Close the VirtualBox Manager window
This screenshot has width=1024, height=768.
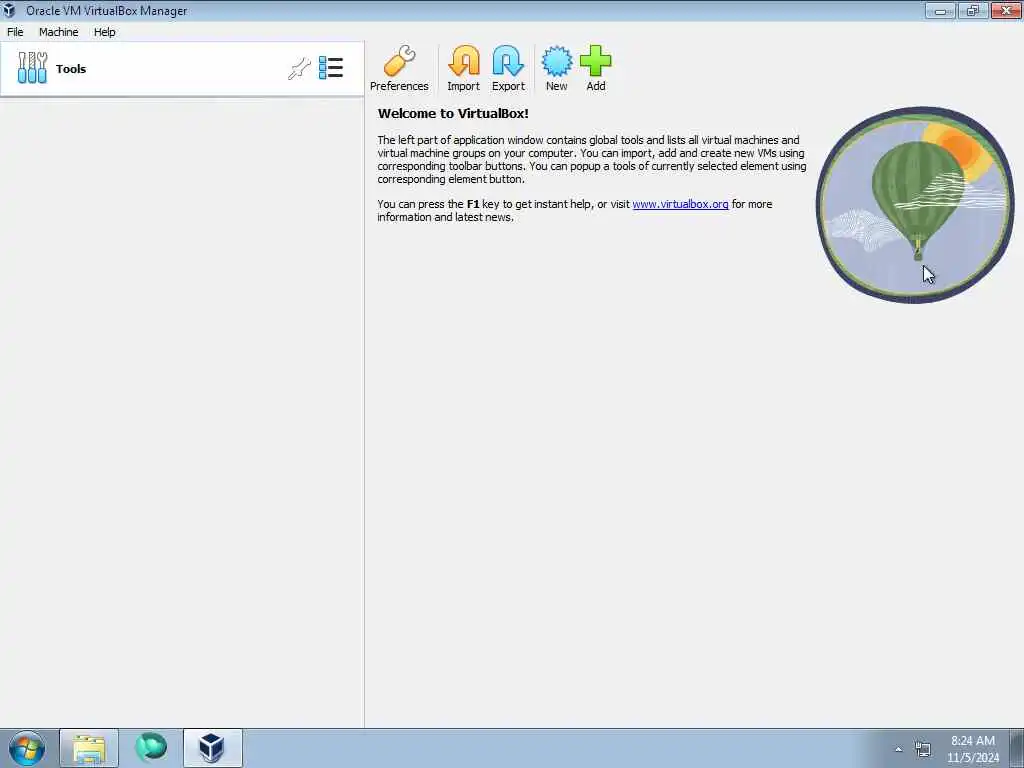point(1006,10)
